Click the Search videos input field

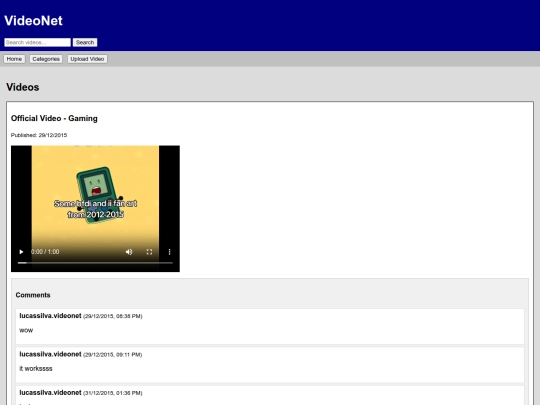coord(37,42)
